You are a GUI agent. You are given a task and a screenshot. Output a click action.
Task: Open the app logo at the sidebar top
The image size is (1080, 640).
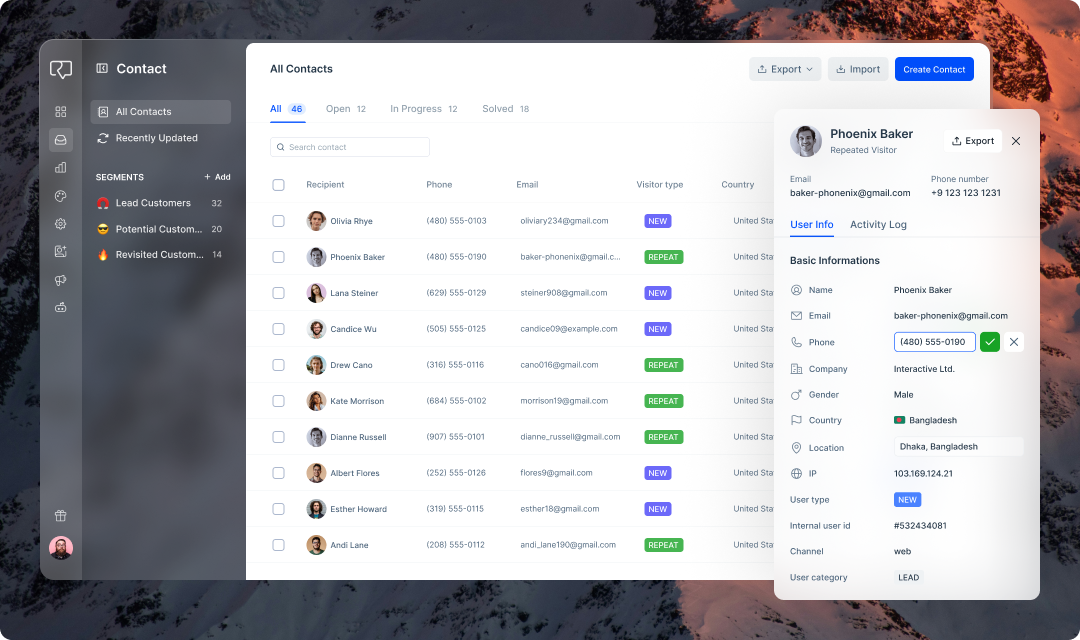[x=60, y=70]
